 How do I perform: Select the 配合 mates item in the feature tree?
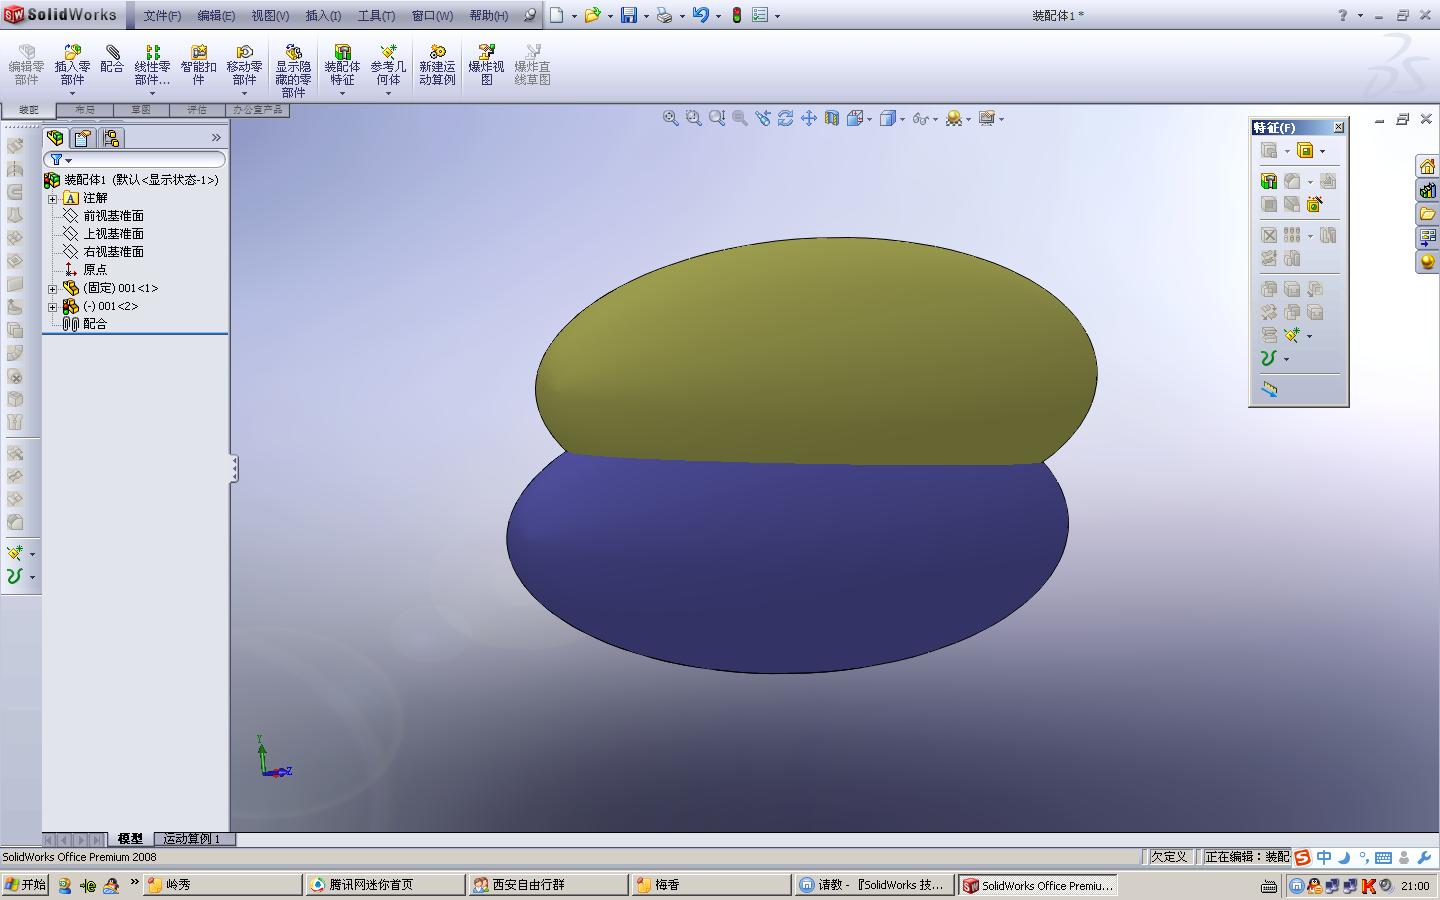86,324
